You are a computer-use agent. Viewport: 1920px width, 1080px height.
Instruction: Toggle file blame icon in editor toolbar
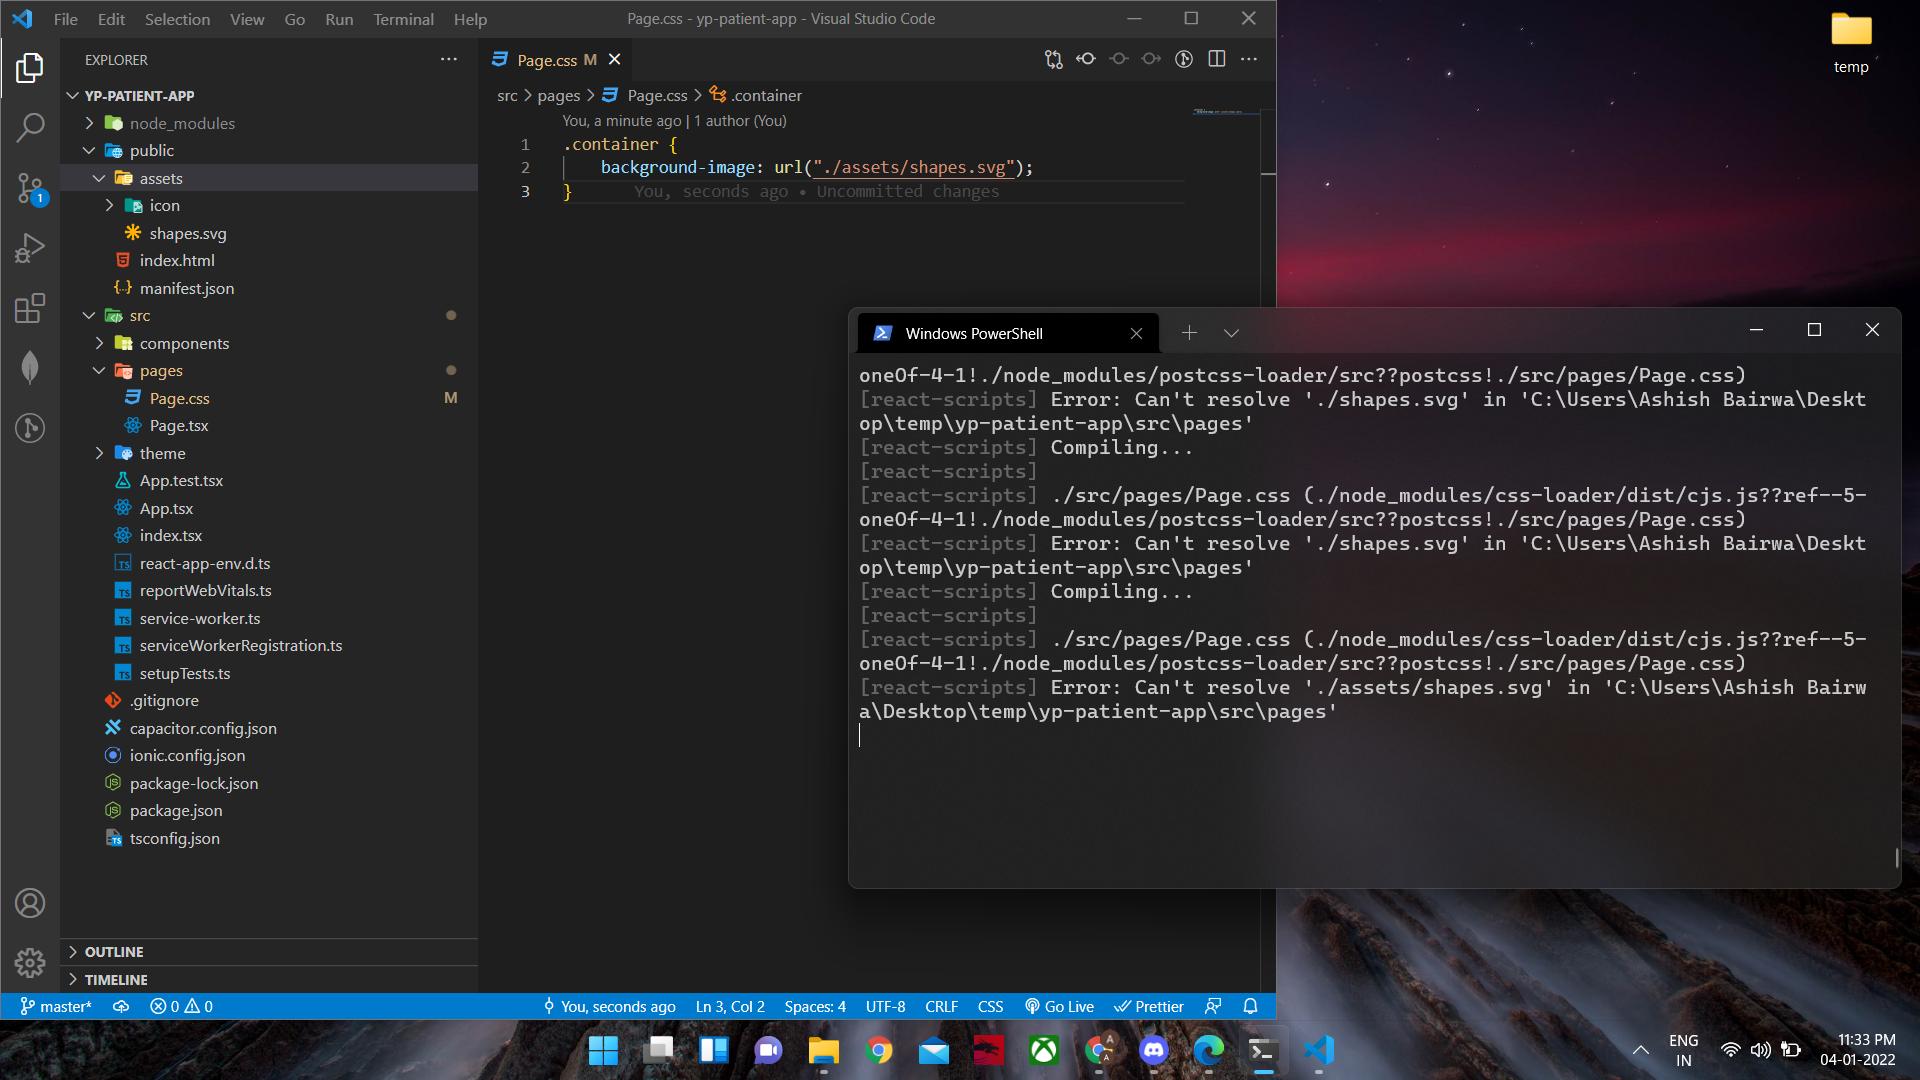(x=1184, y=59)
